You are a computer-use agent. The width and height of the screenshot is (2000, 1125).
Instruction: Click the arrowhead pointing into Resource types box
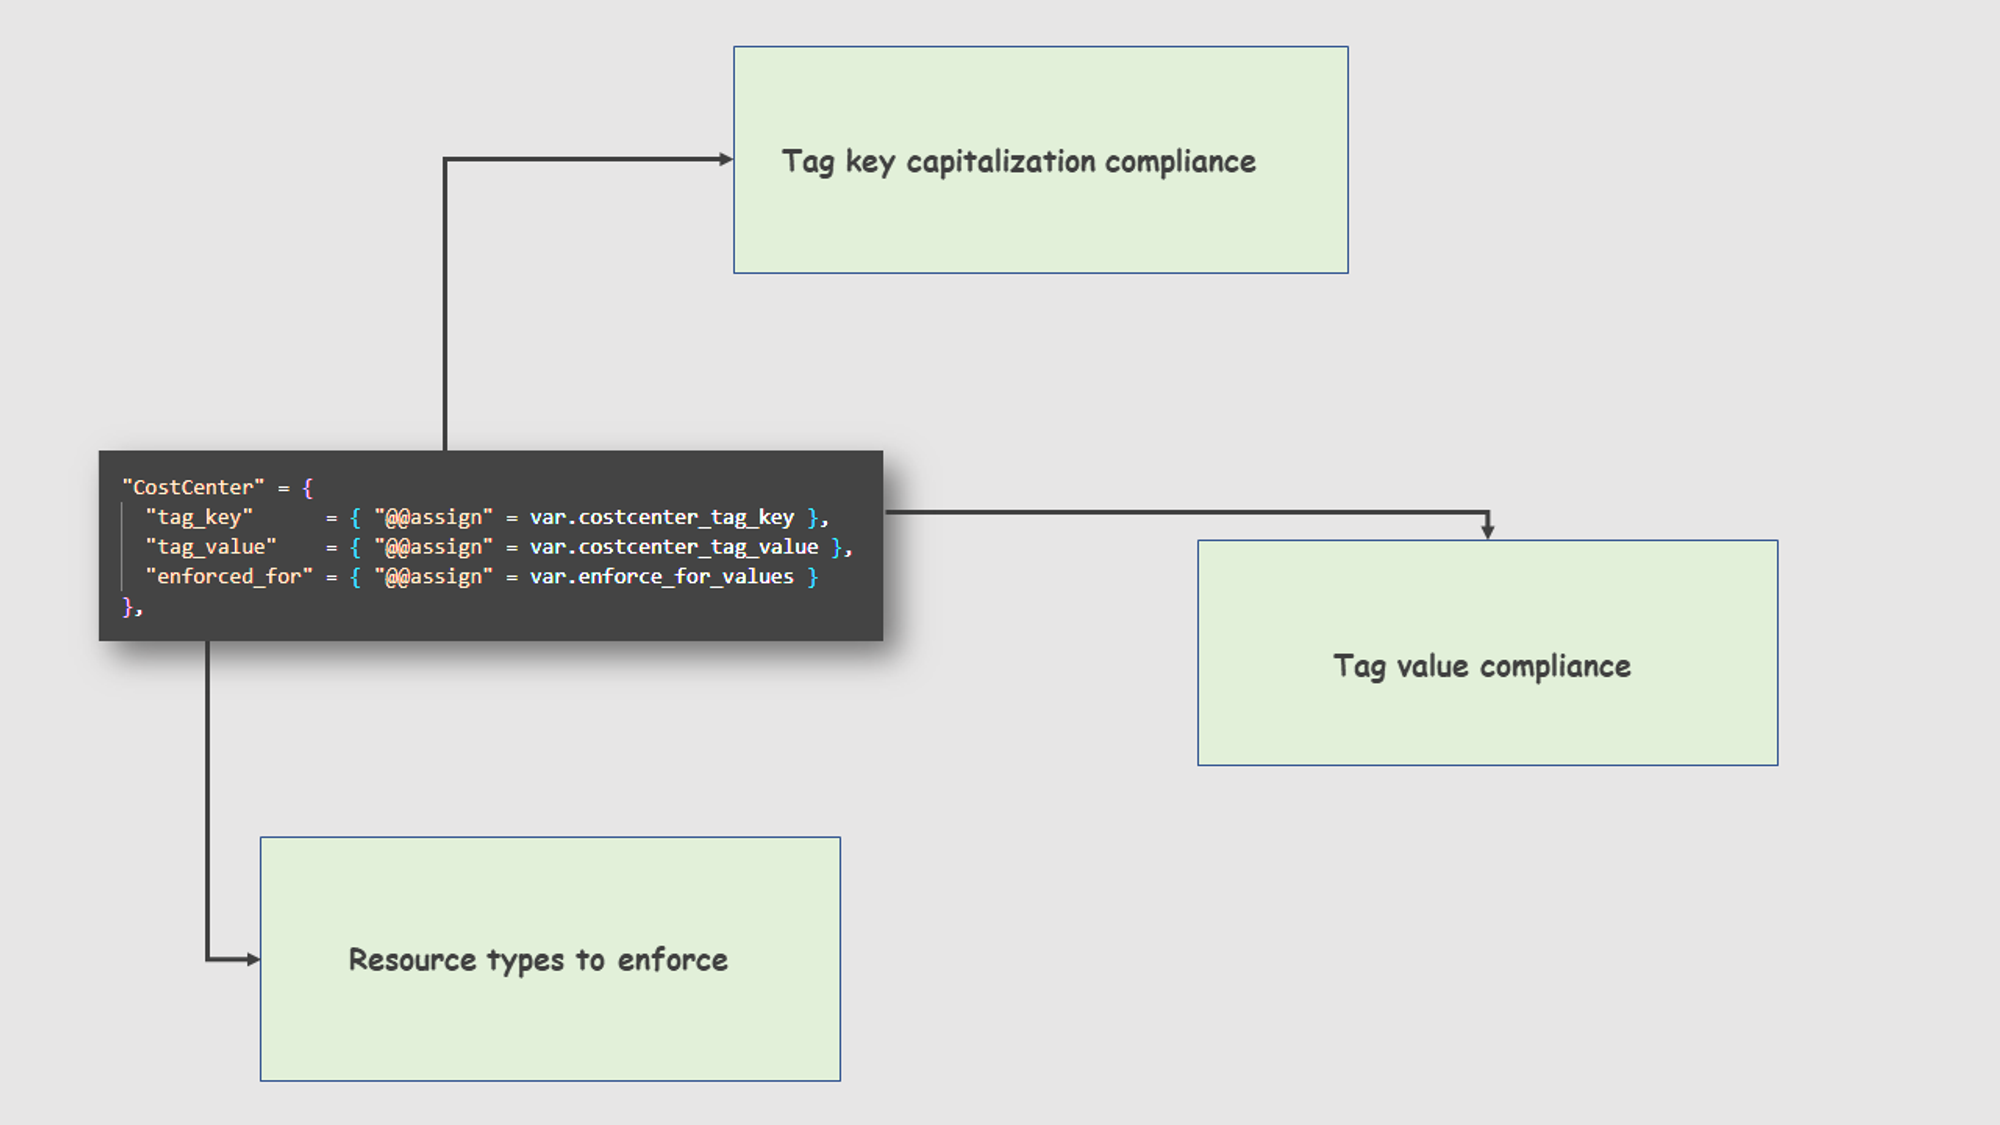coord(252,959)
